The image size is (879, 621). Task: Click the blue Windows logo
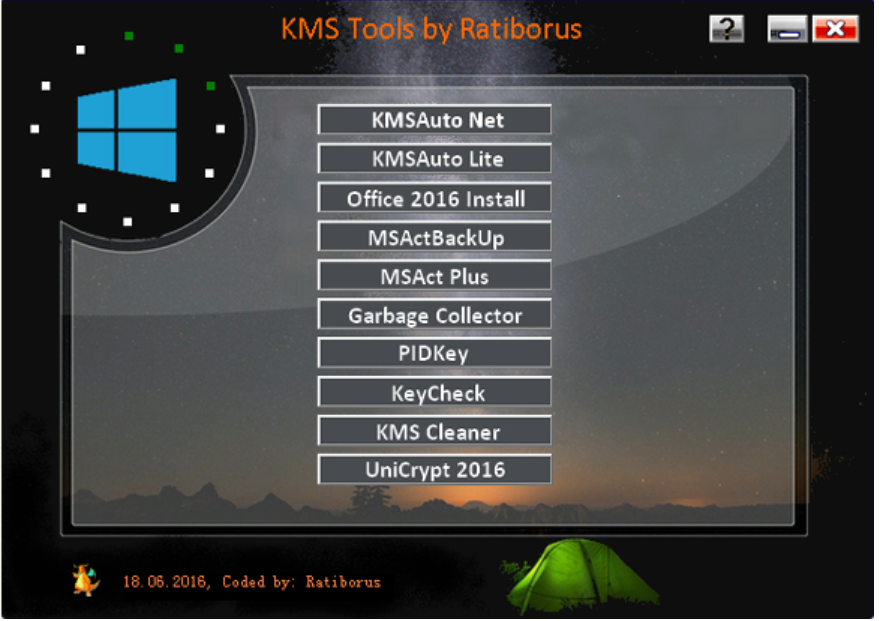[127, 130]
